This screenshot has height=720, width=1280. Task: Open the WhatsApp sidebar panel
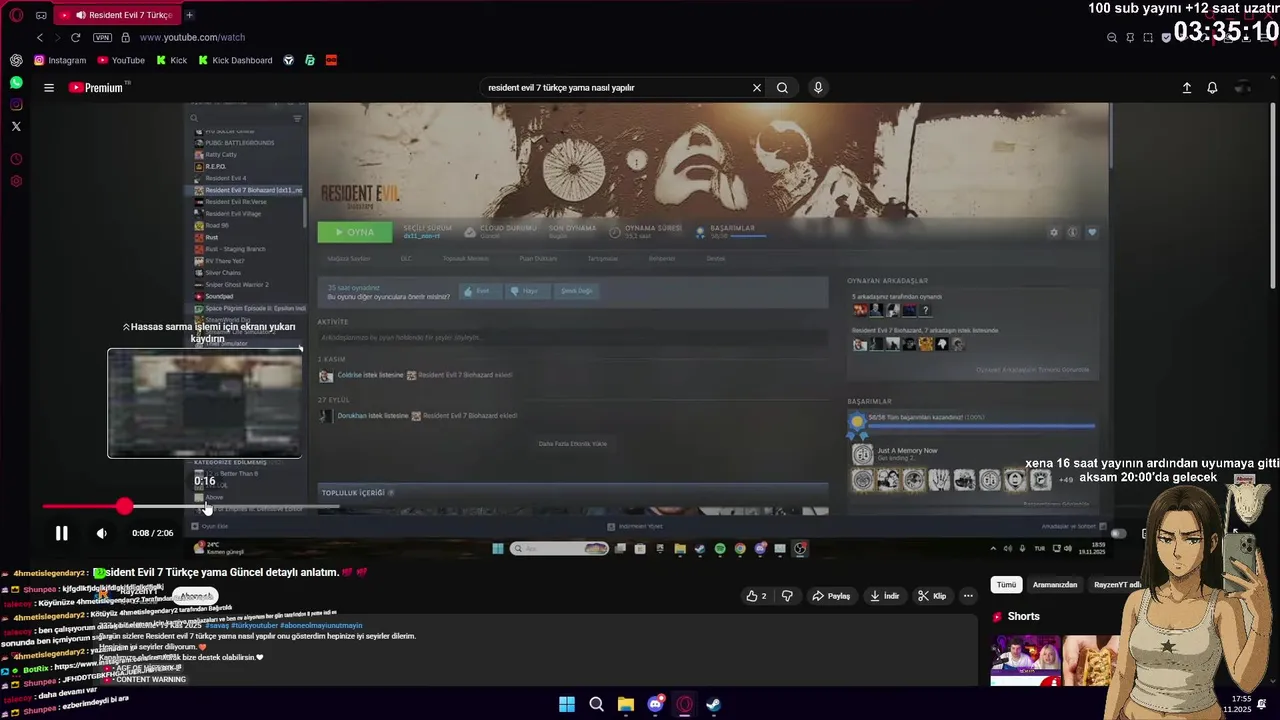click(x=16, y=82)
